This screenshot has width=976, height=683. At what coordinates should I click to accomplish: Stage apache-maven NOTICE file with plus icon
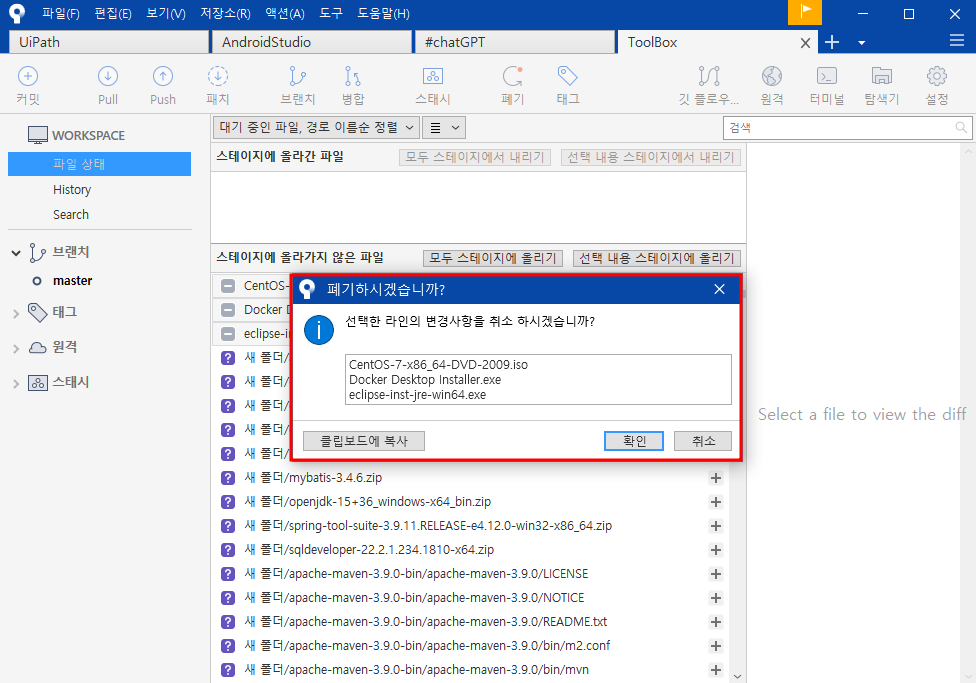pos(716,598)
